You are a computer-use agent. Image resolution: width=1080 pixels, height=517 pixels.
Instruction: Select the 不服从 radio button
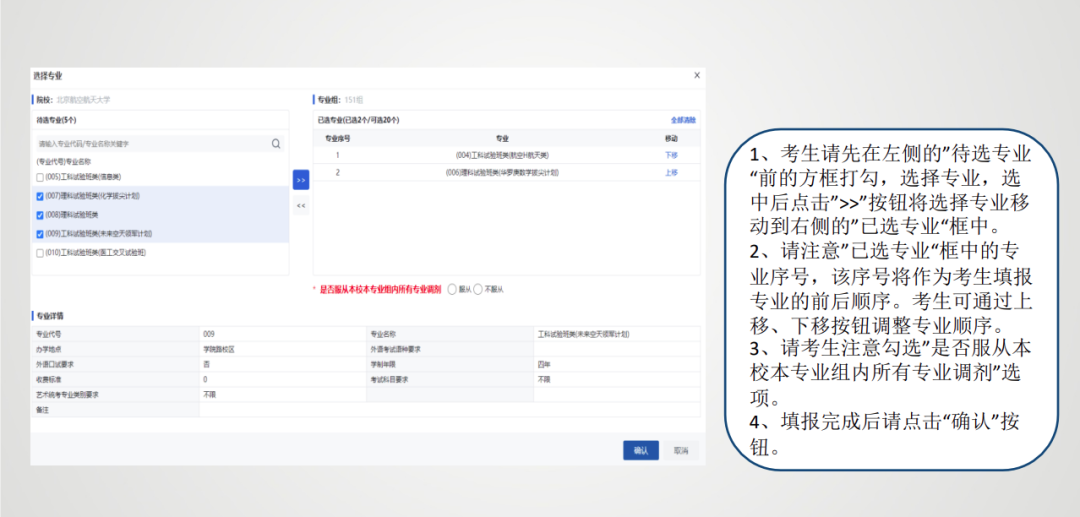(479, 289)
